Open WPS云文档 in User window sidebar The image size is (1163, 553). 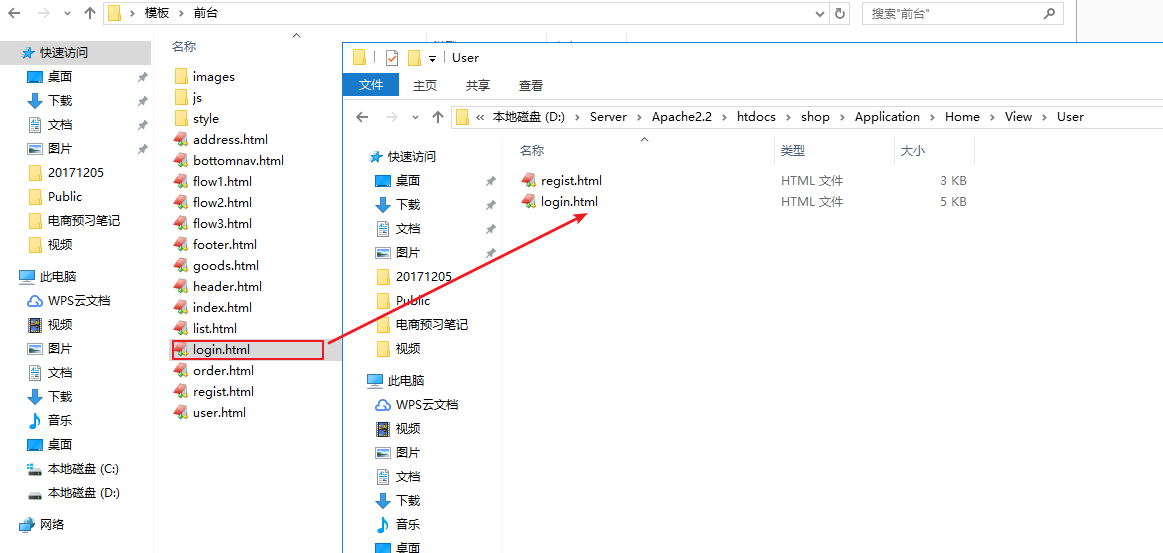426,405
